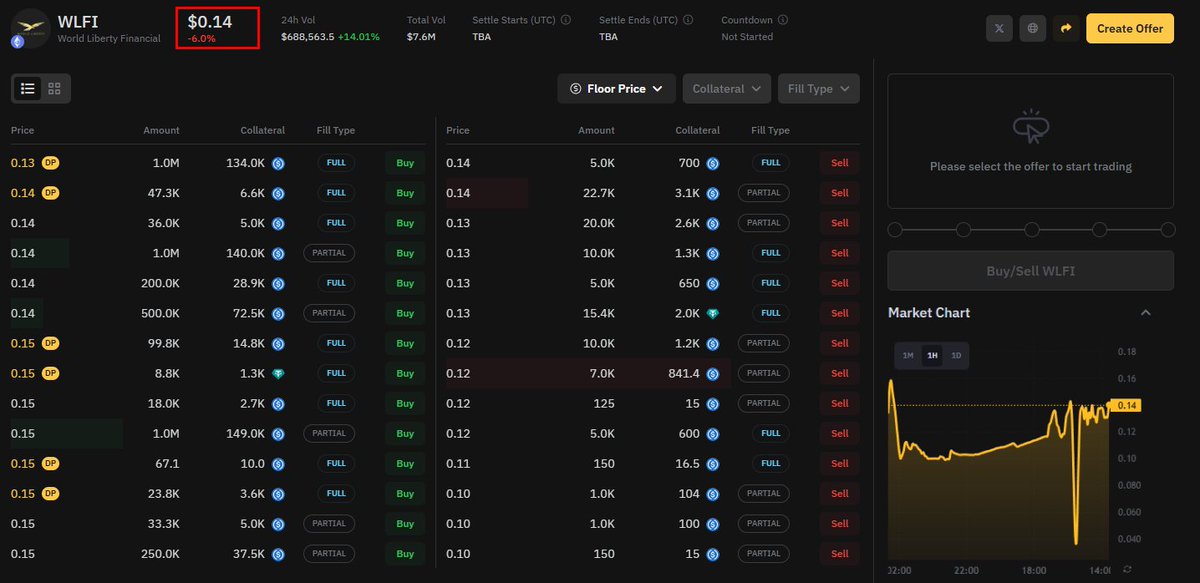Click the 24h Vol $688,563.5 value
Image resolution: width=1200 pixels, height=583 pixels.
pyautogui.click(x=308, y=37)
